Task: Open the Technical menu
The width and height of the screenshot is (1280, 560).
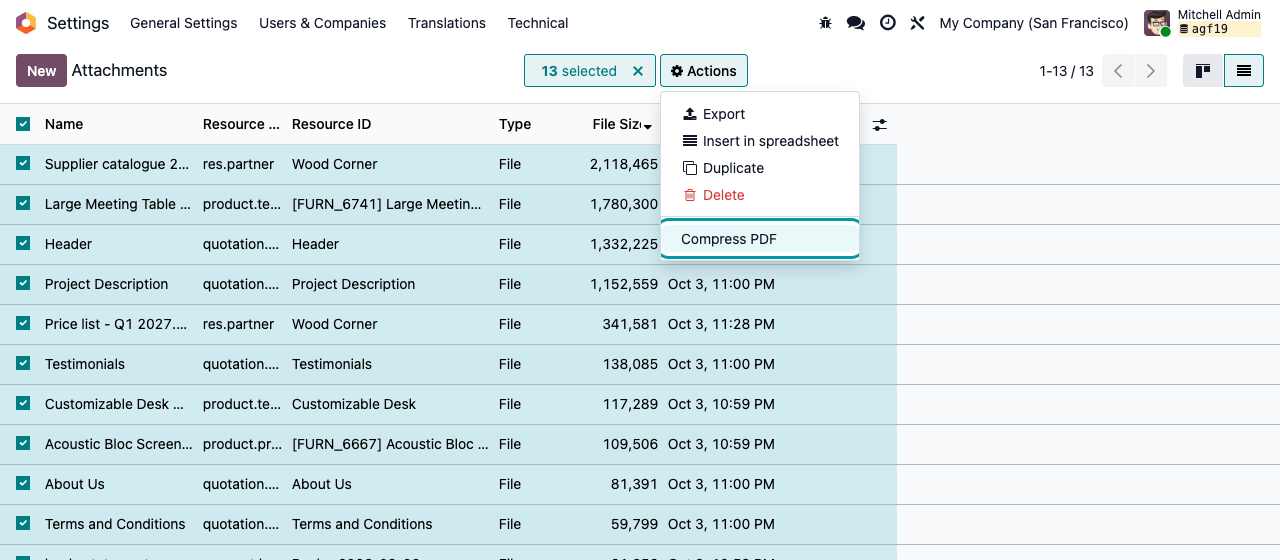Action: pos(538,23)
